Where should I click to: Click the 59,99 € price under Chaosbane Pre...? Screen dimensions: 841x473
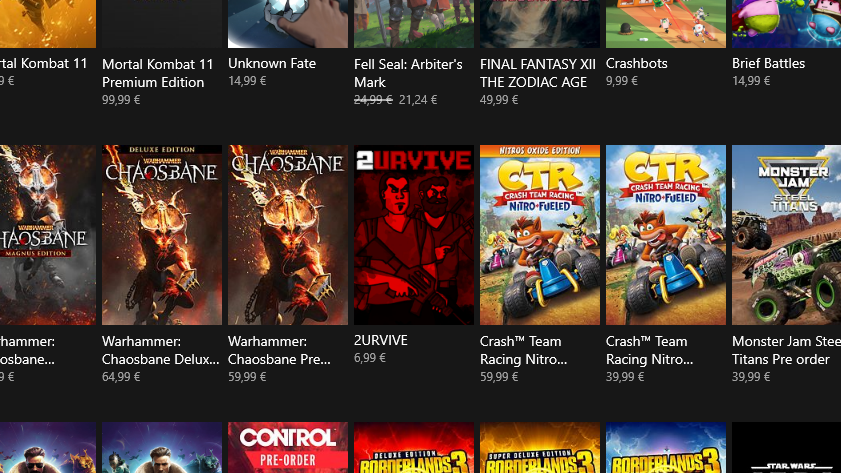click(247, 377)
